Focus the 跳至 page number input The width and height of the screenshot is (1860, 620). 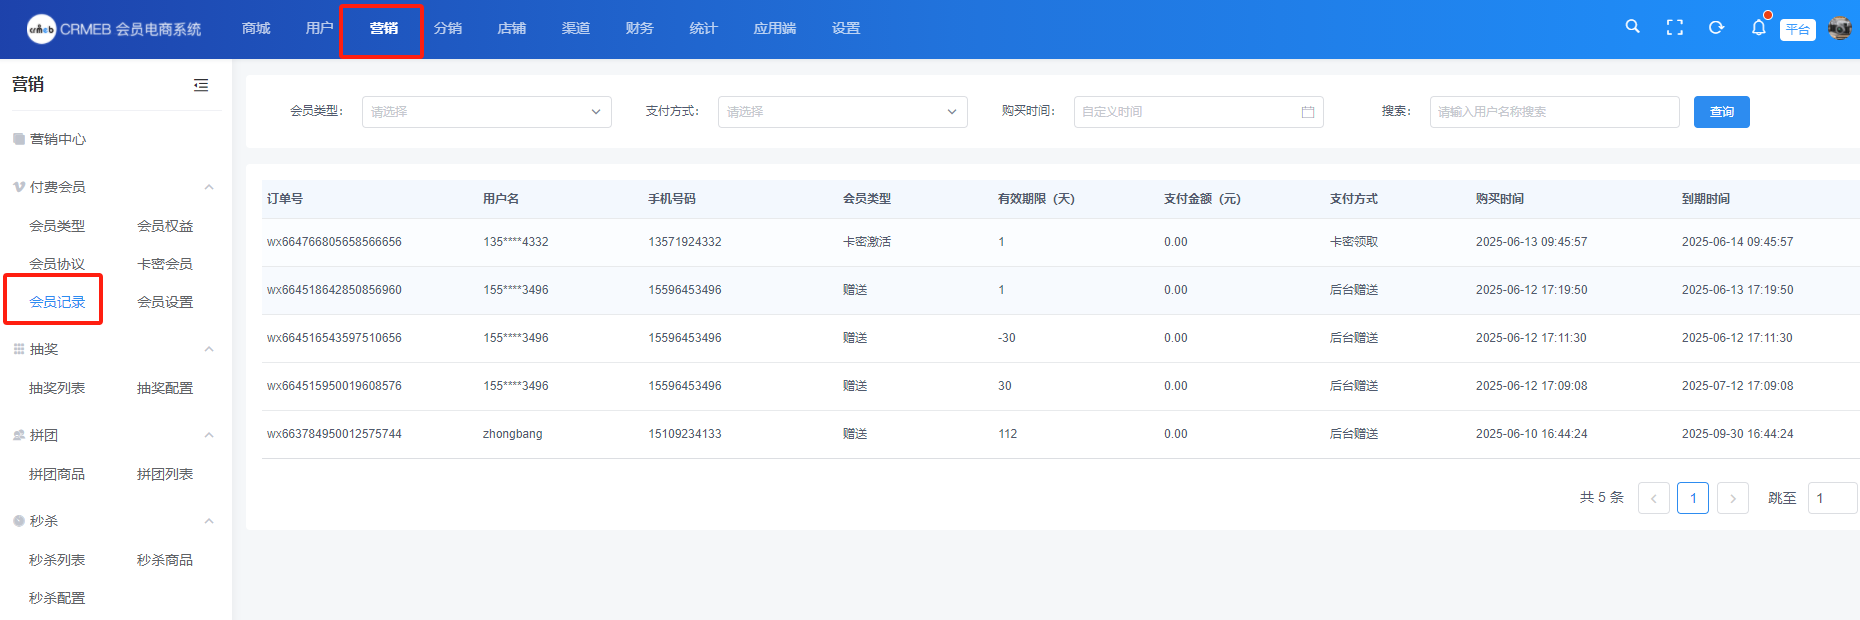coord(1833,498)
